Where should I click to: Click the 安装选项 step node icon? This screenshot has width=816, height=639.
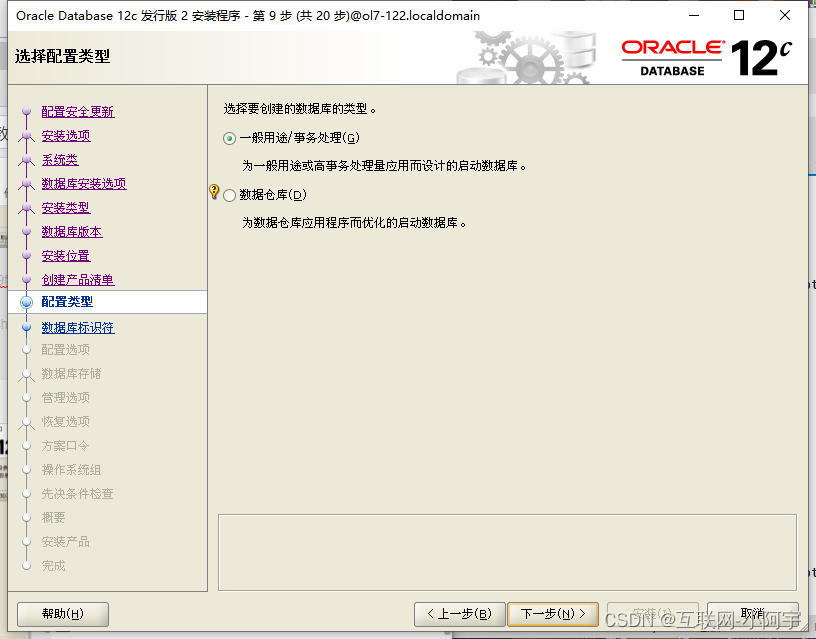[27, 135]
